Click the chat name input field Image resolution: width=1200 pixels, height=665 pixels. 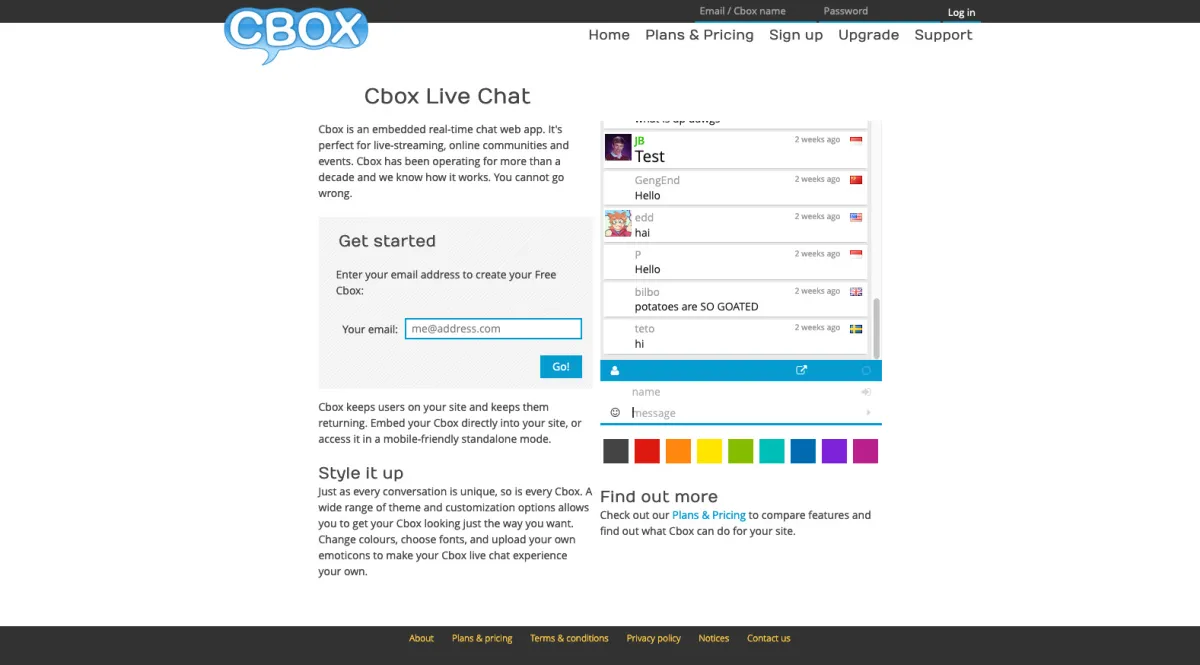click(x=744, y=392)
